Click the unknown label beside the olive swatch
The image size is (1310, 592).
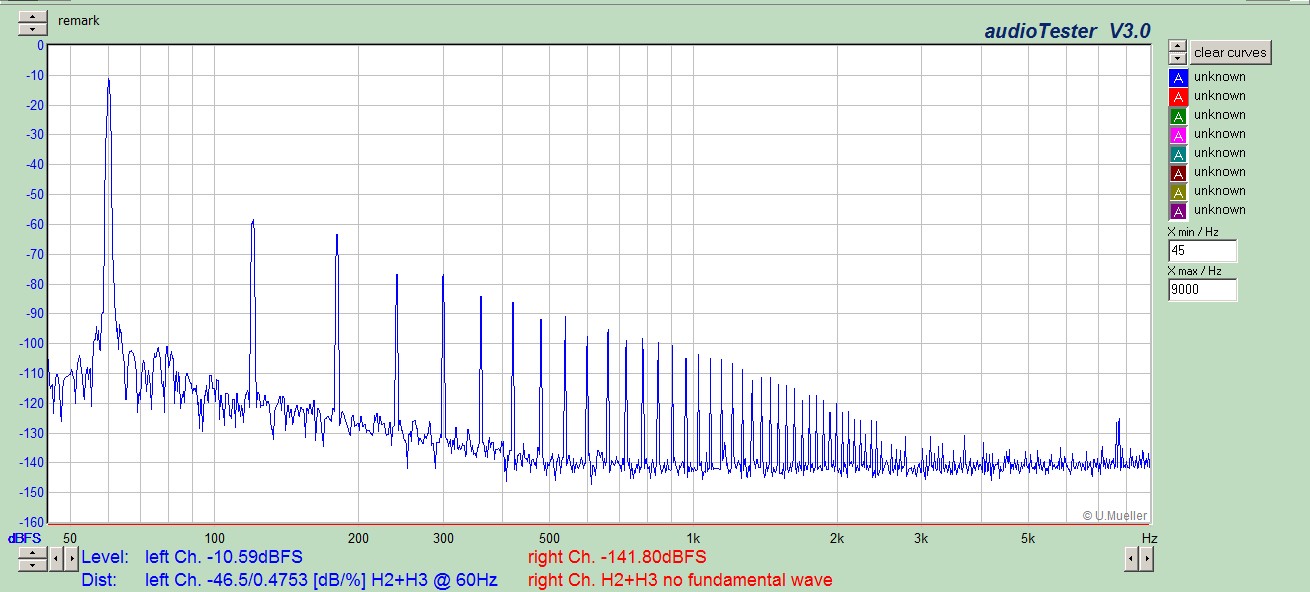coord(1219,191)
